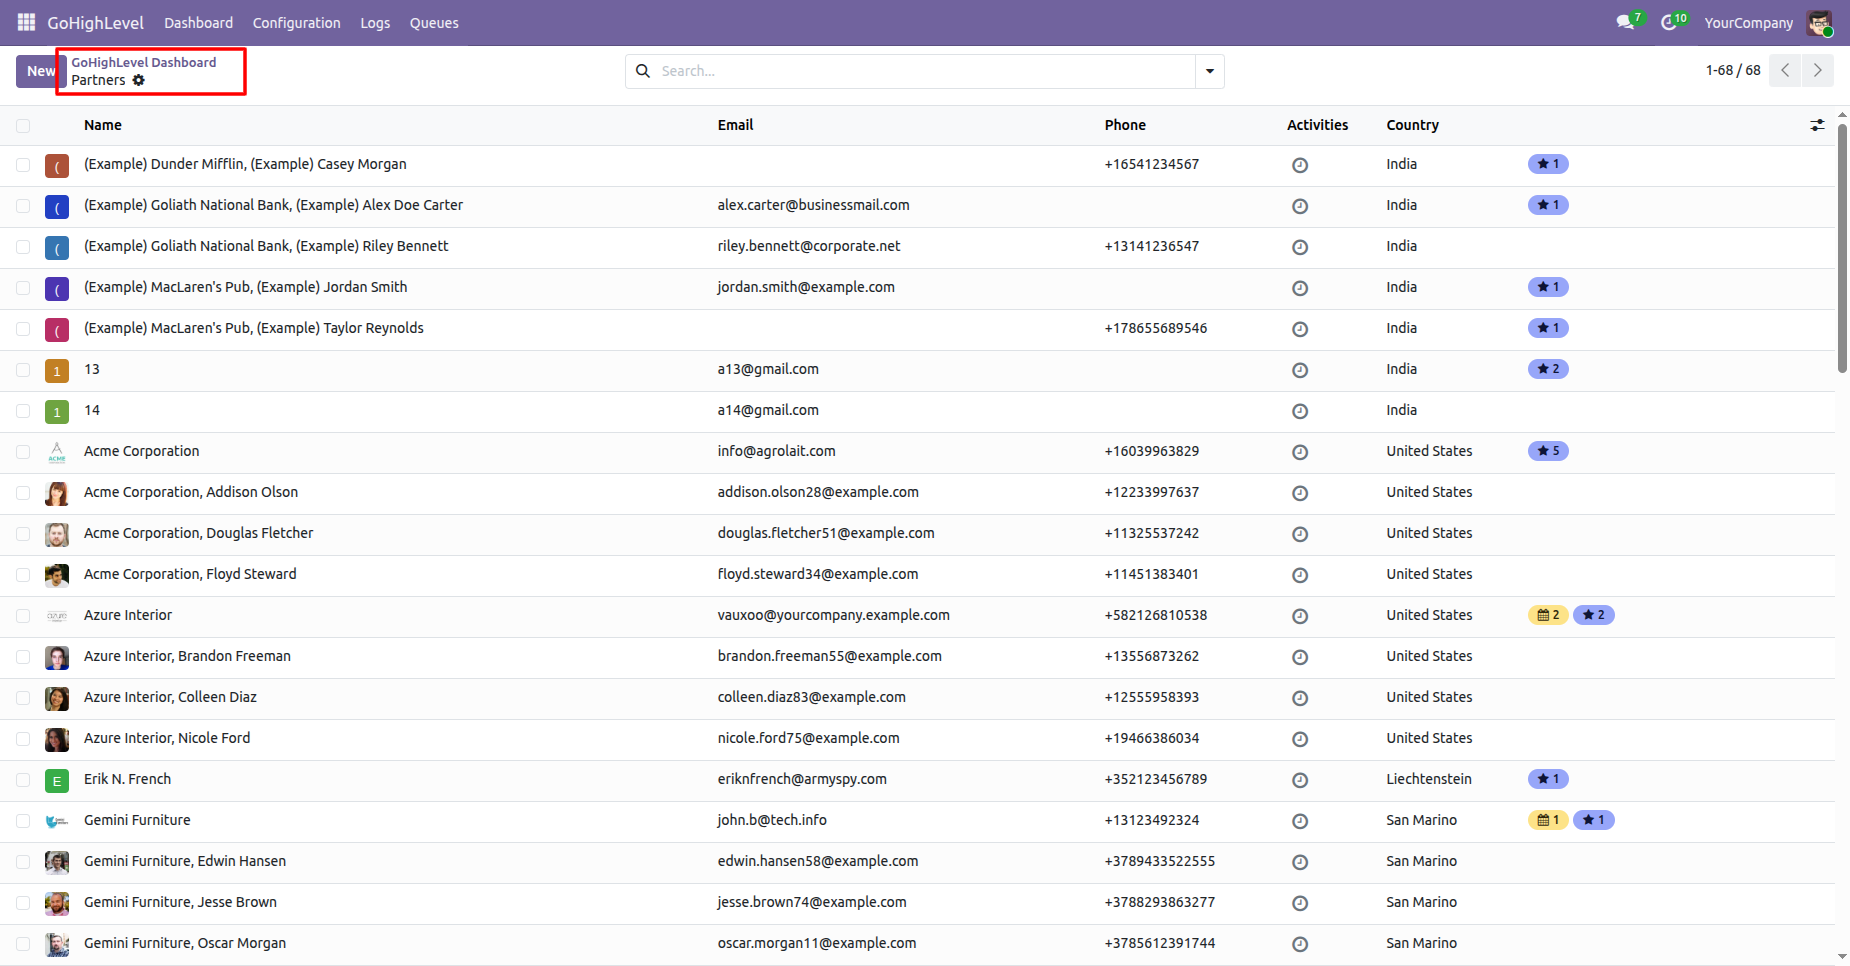Screen dimensions: 1850x966
Task: Select the checkbox for Gemini Furniture row
Action: point(23,821)
